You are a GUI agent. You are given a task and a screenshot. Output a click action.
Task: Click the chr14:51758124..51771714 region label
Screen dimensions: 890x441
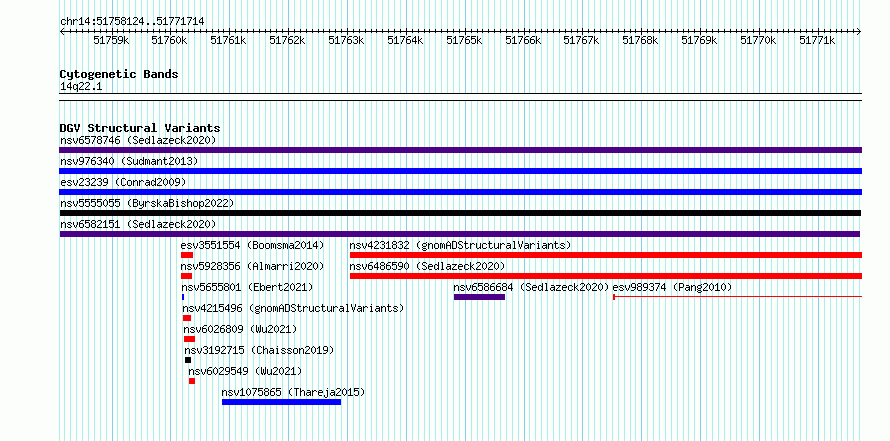[x=132, y=22]
